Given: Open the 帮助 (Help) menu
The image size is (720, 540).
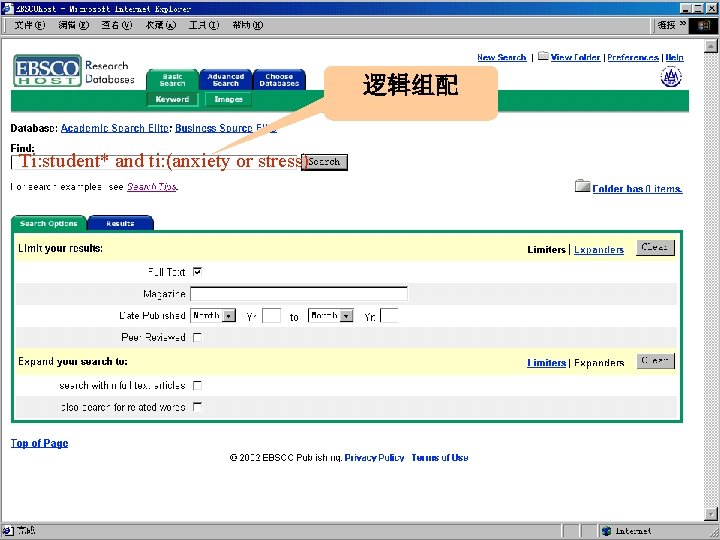Looking at the screenshot, I should coord(248,25).
